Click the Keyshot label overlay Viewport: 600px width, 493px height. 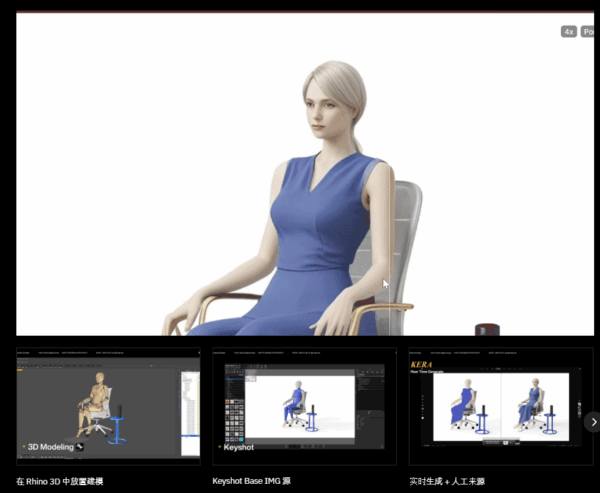238,447
